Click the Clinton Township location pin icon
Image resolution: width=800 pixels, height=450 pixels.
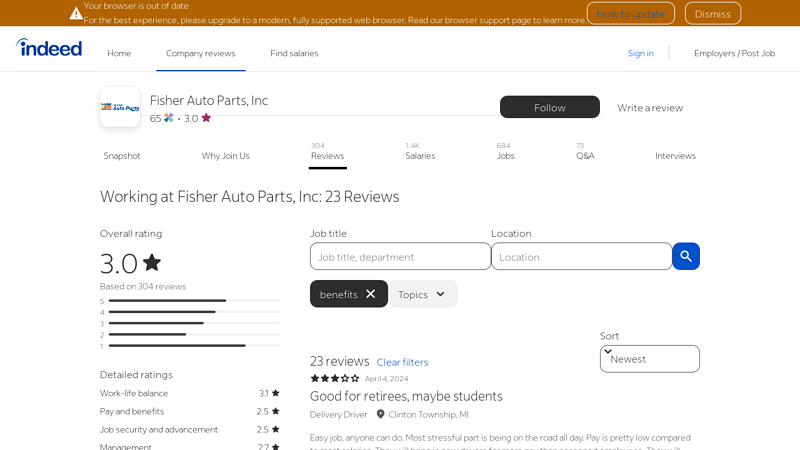tap(380, 414)
